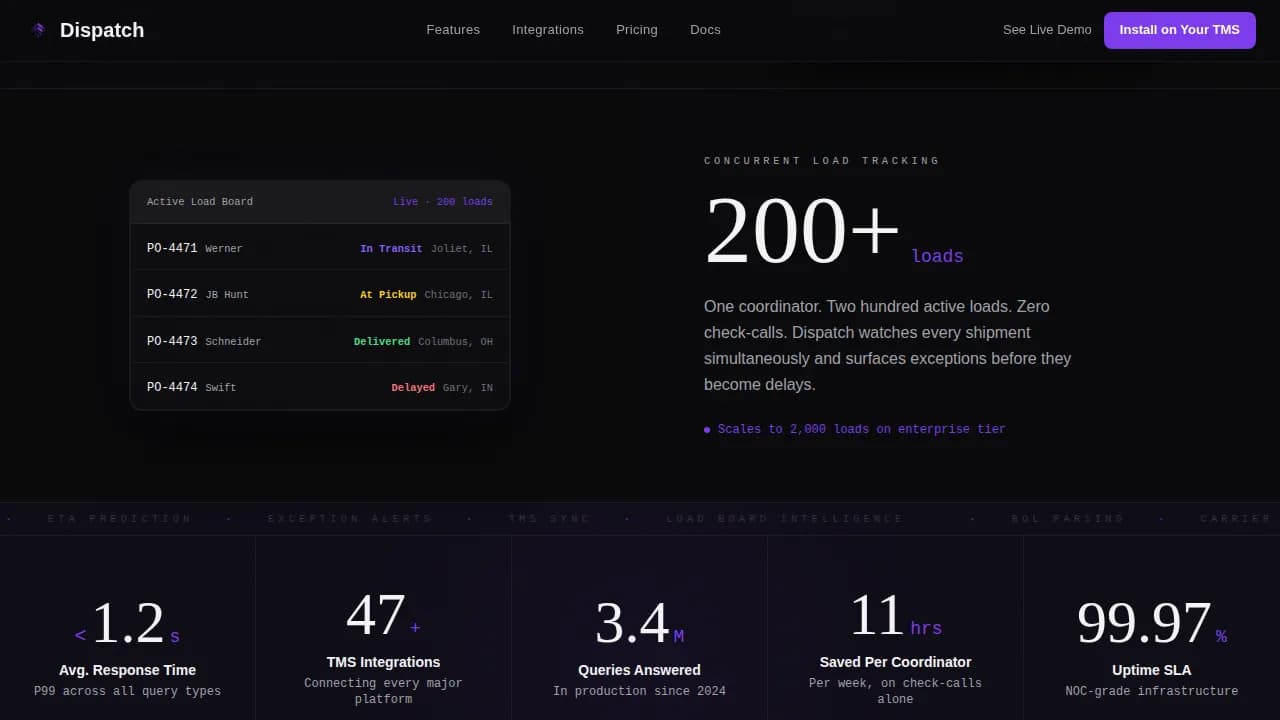
Task: Click location Chicago, IL
Action: pyautogui.click(x=459, y=295)
